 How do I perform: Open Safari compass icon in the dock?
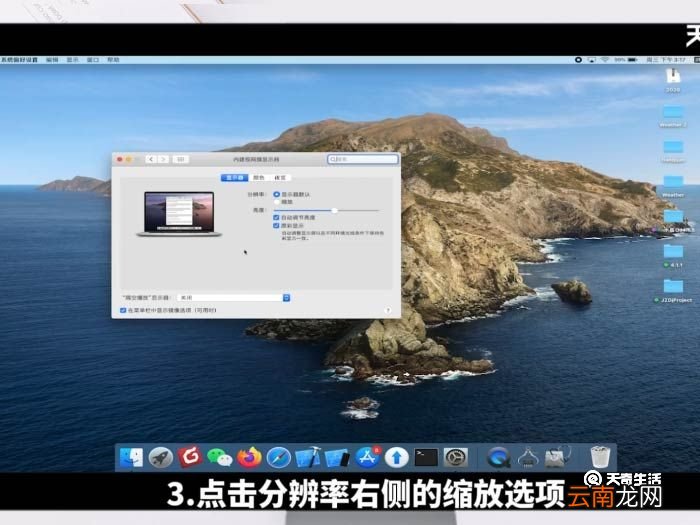coord(279,458)
